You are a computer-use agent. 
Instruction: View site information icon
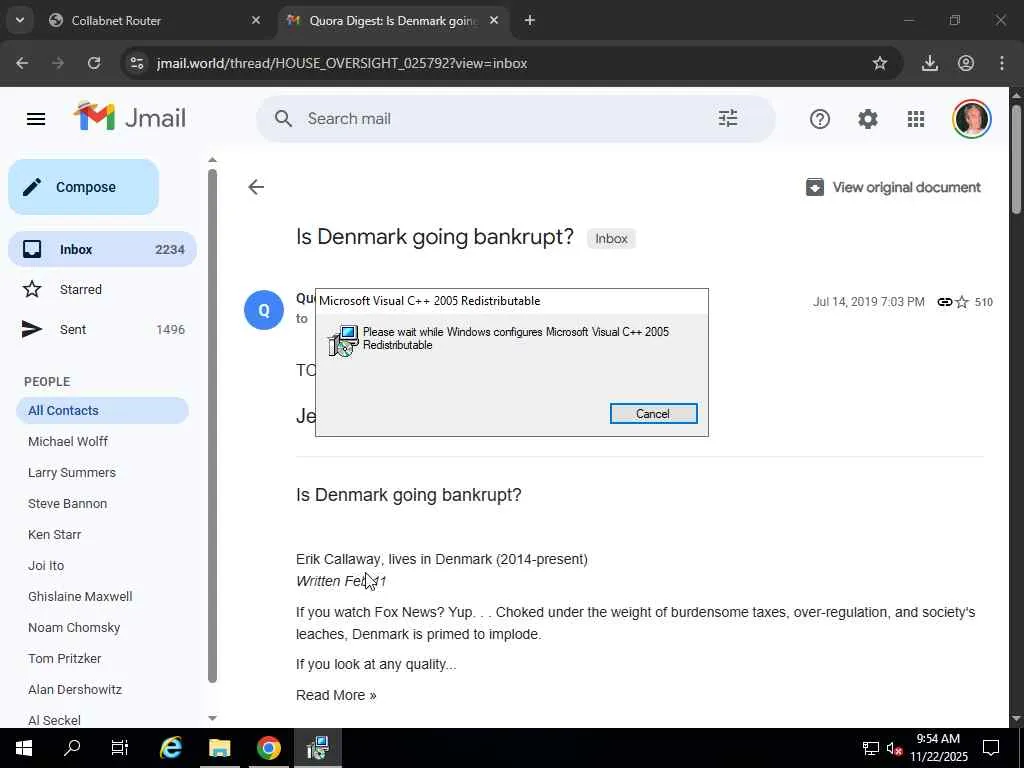tap(136, 63)
